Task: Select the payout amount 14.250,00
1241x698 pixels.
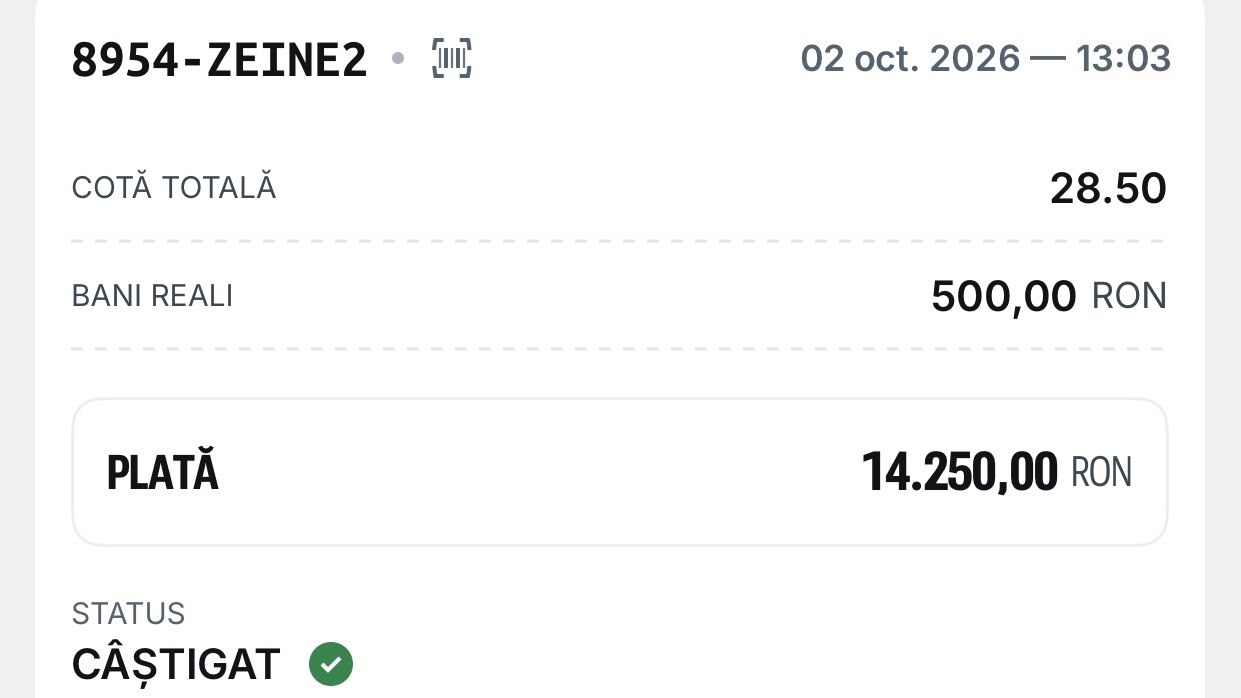Action: click(x=960, y=473)
